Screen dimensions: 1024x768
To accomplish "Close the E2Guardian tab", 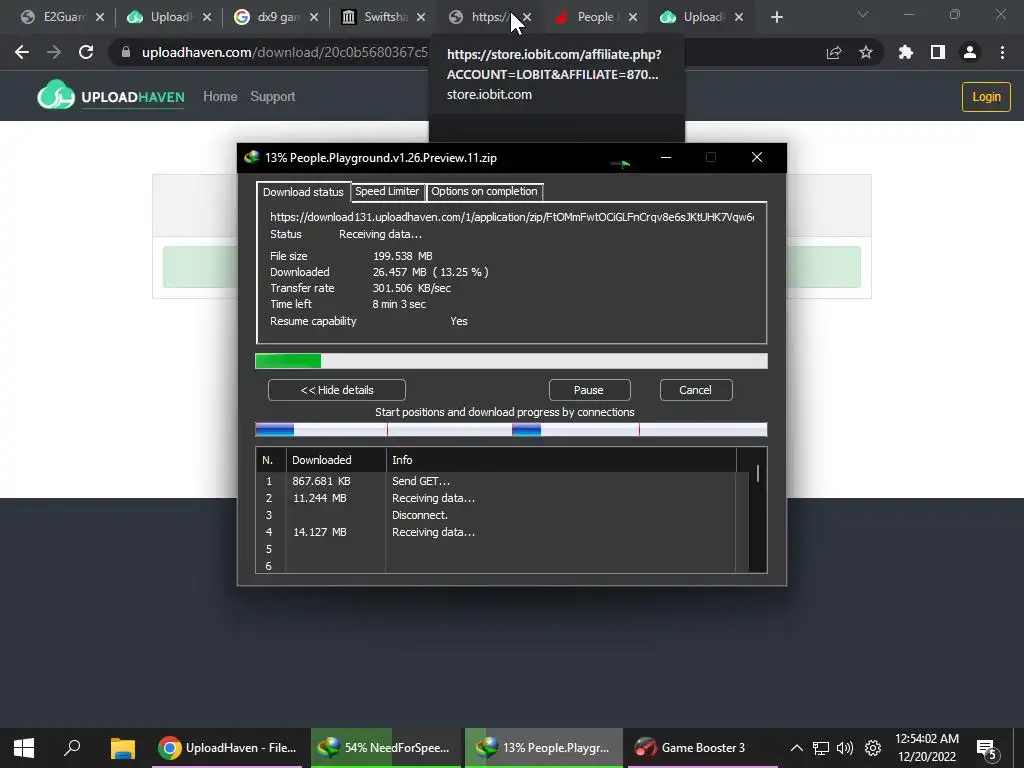I will (x=100, y=18).
